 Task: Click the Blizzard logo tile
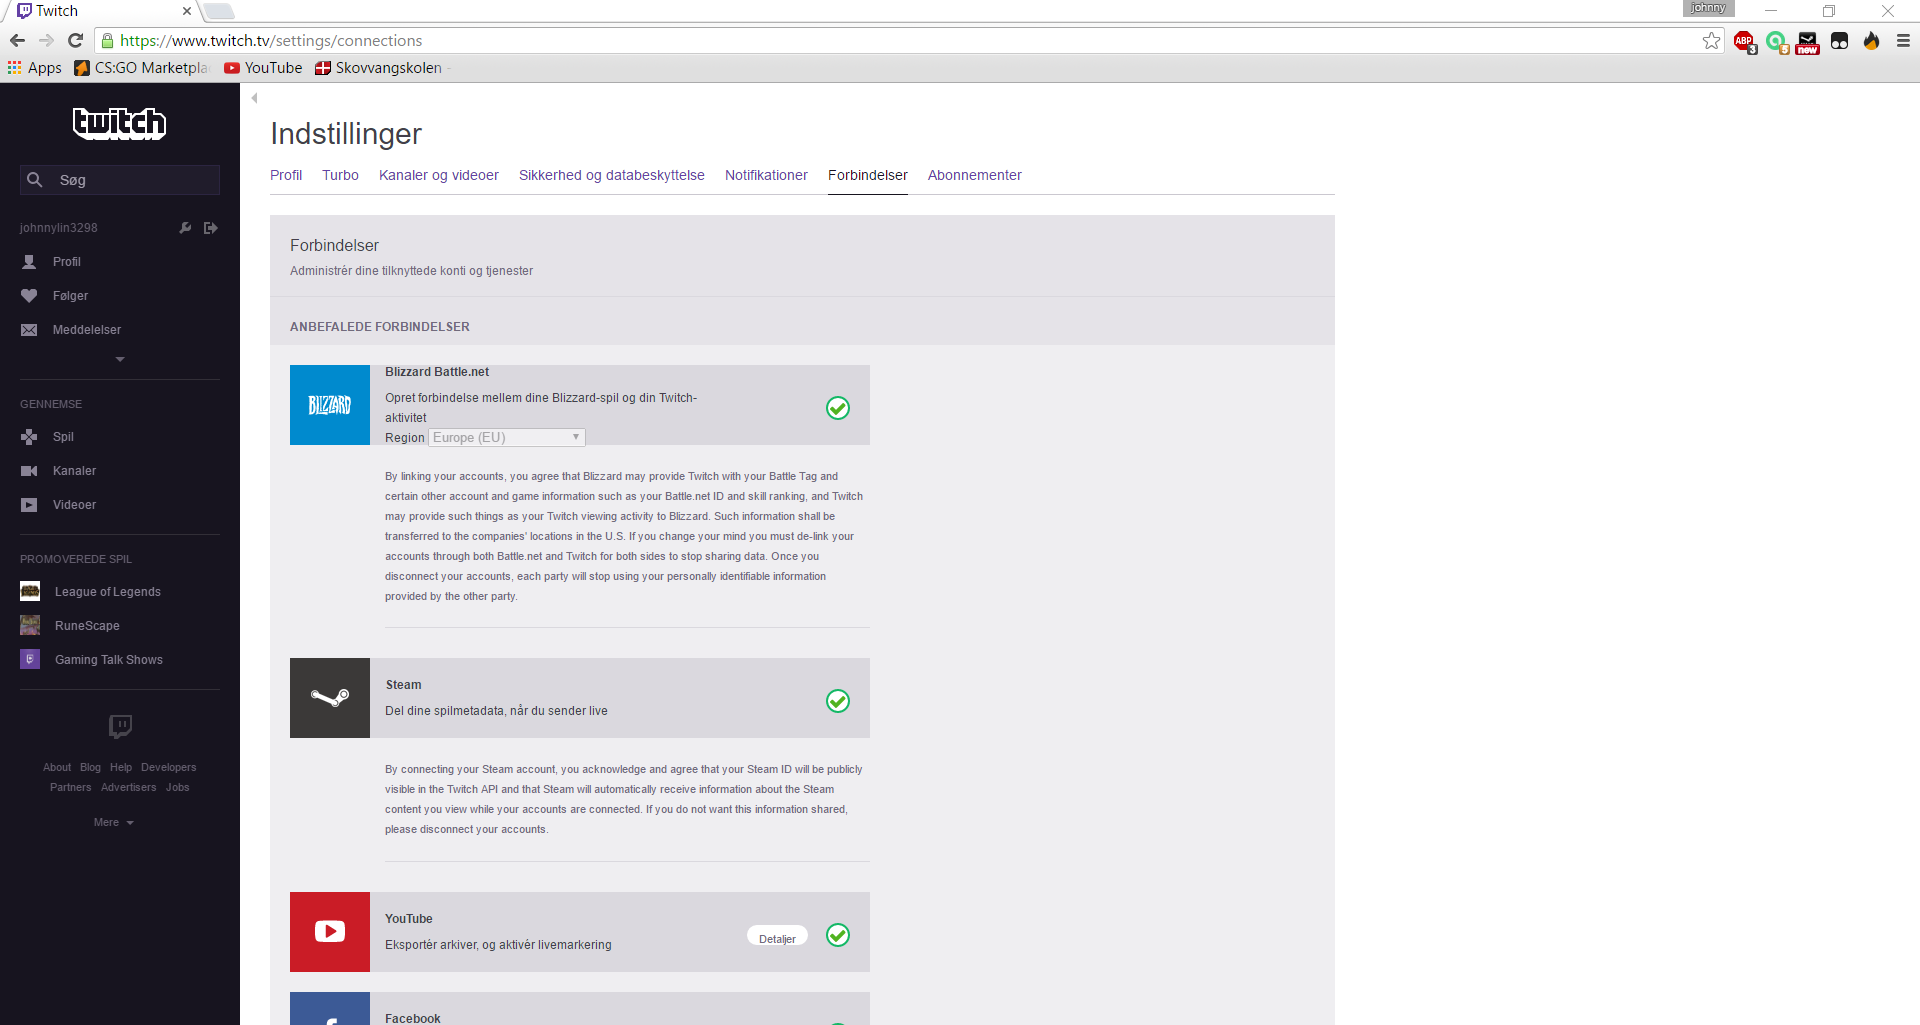point(330,405)
